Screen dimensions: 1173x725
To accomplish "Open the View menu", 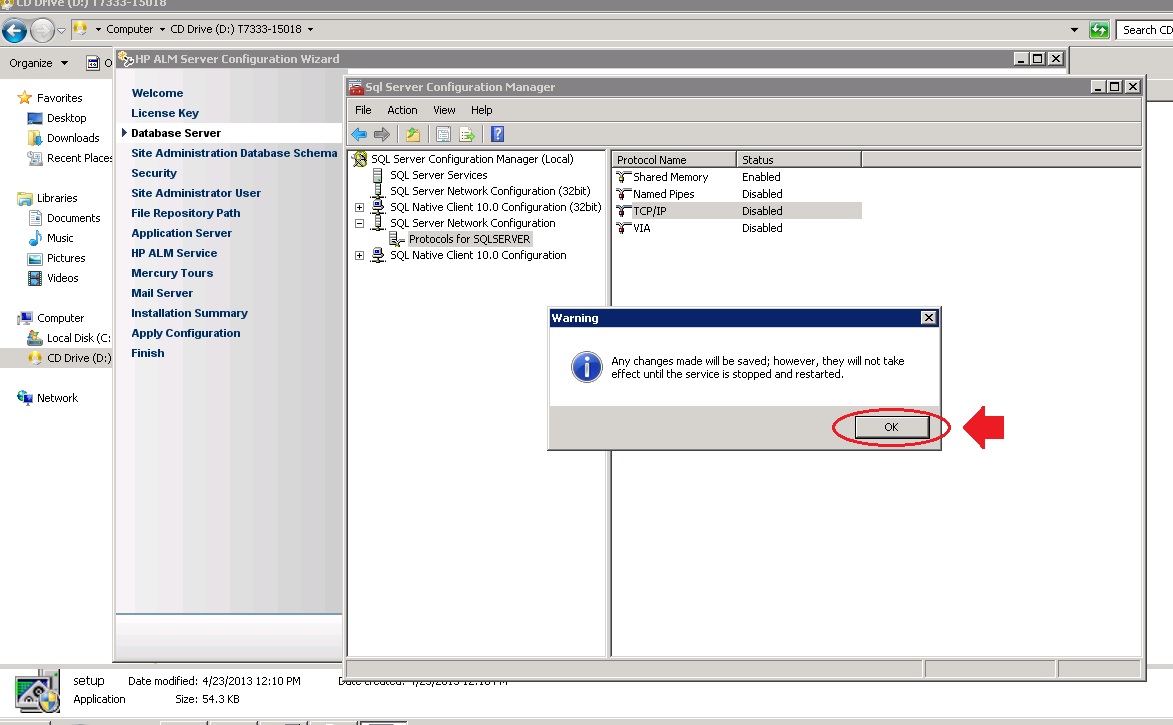I will [x=444, y=110].
